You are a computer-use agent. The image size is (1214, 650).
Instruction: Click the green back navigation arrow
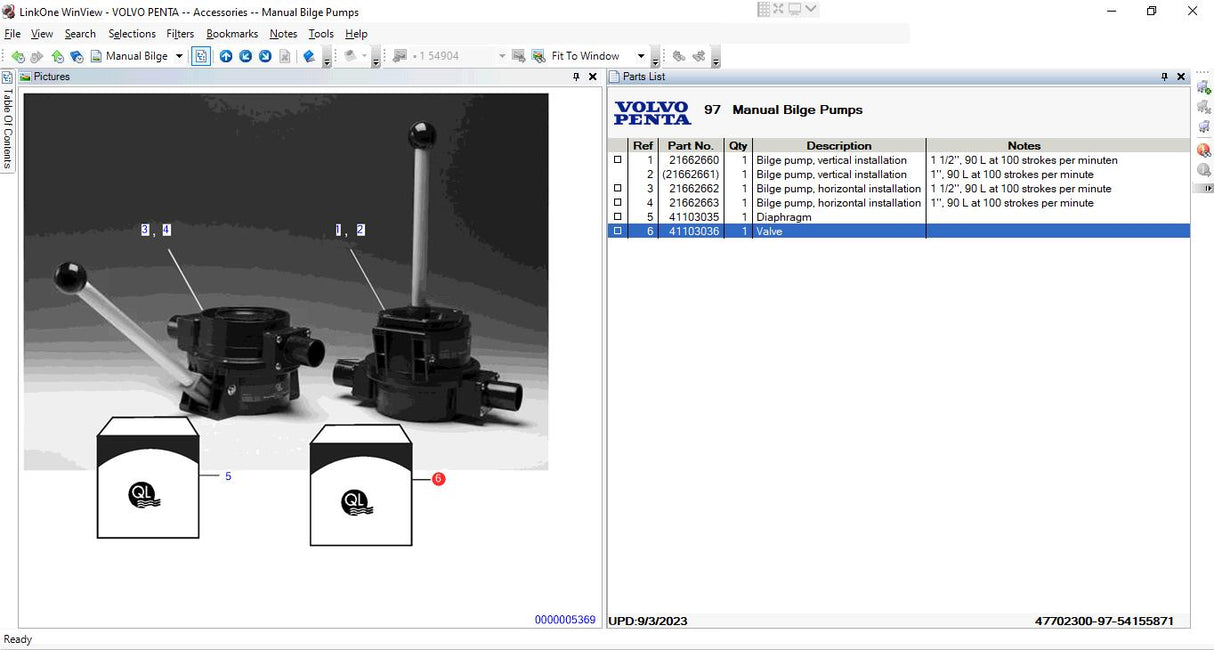(18, 56)
